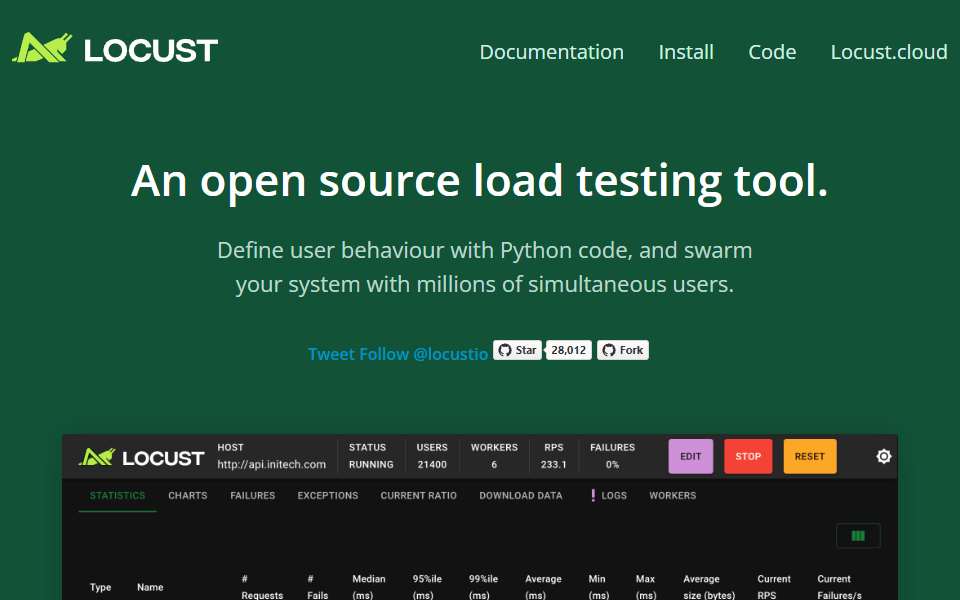This screenshot has height=600, width=960.
Task: Click the Current Failures/s header
Action: click(x=839, y=587)
